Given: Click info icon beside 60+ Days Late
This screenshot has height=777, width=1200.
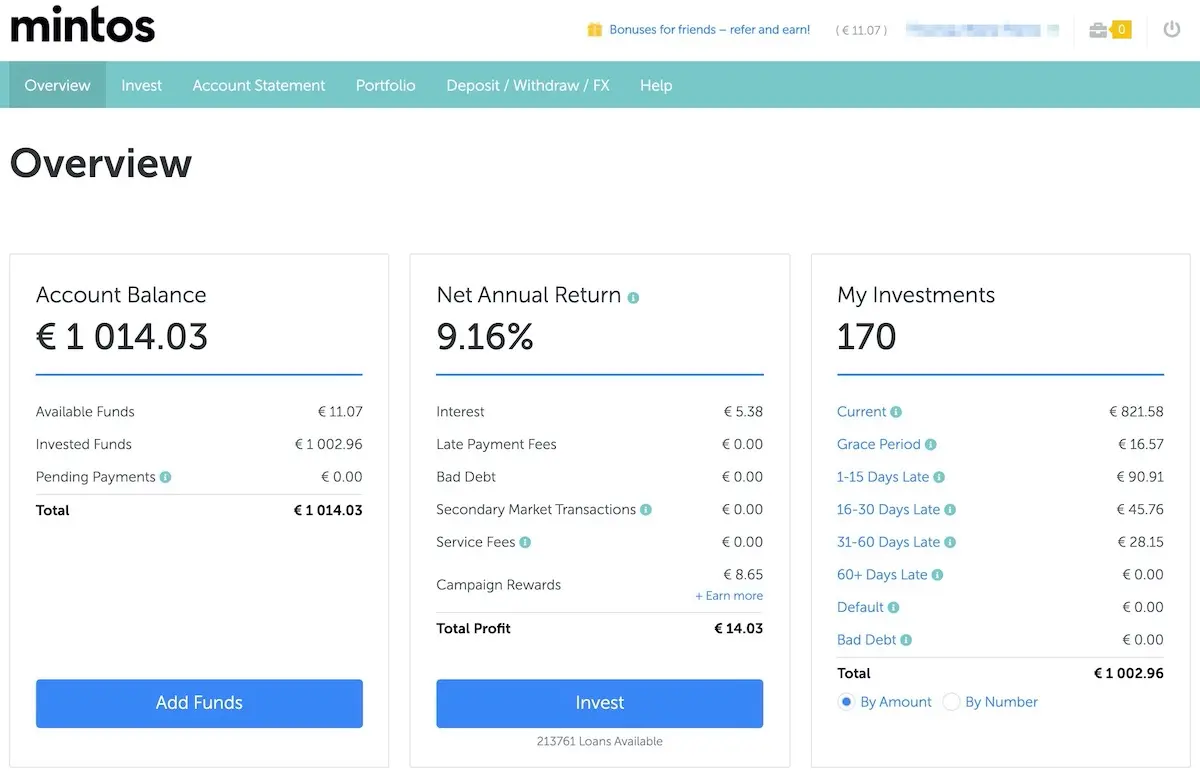Looking at the screenshot, I should (938, 575).
